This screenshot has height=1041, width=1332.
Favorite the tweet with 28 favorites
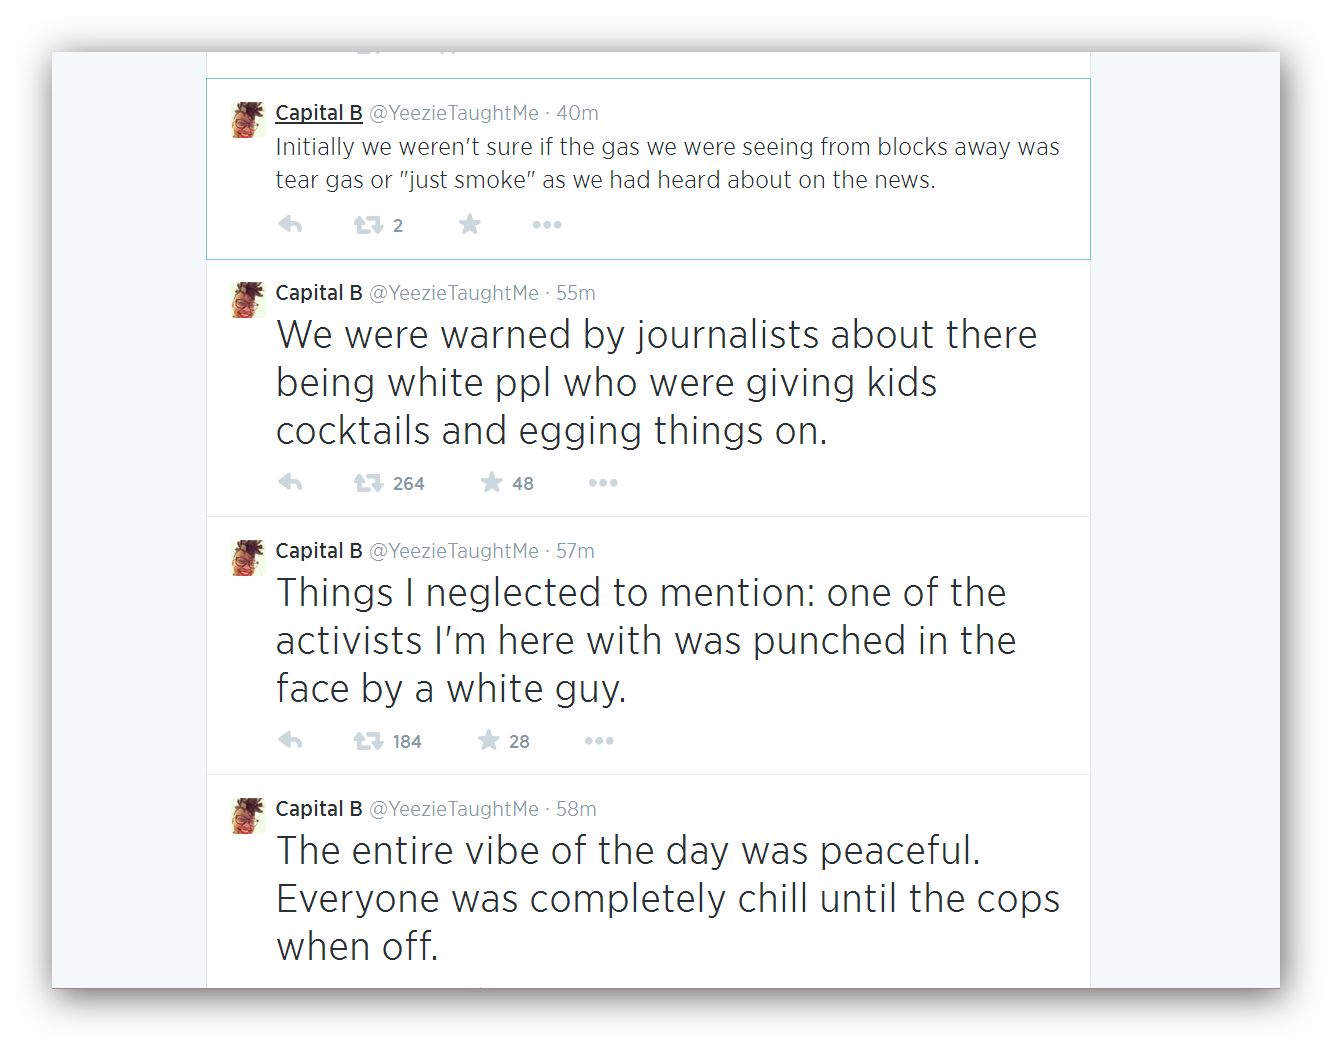488,741
